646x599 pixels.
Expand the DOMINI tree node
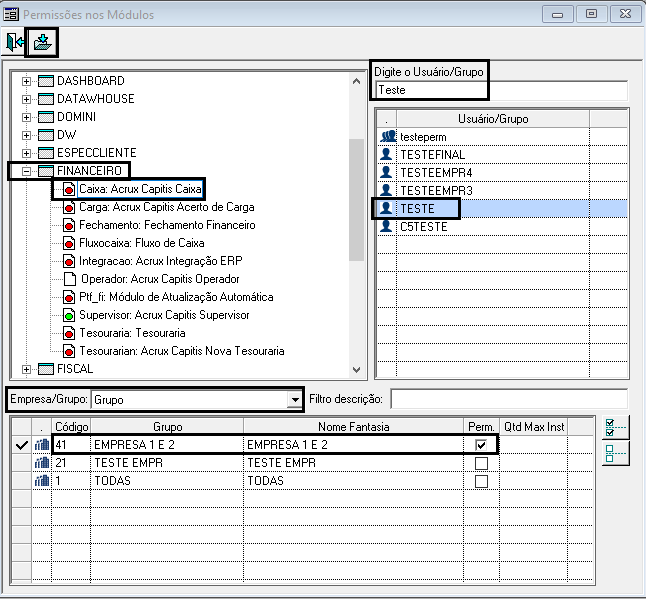[26, 117]
